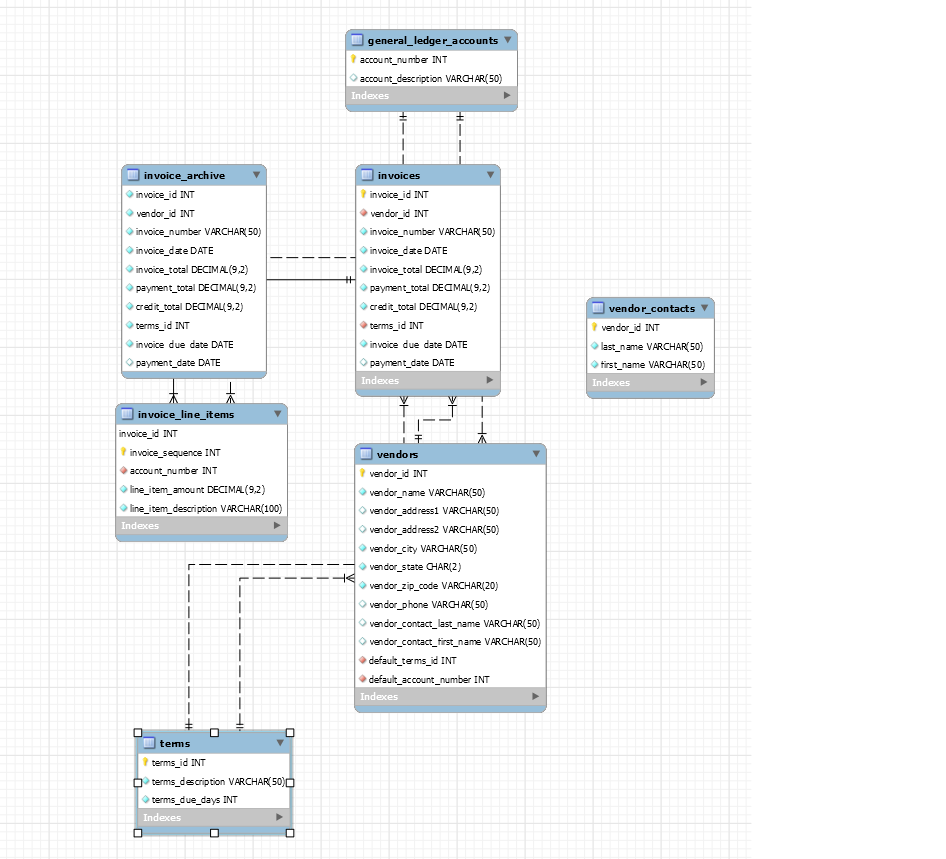
Task: Collapse the vendors table using its header arrow
Action: pos(536,454)
